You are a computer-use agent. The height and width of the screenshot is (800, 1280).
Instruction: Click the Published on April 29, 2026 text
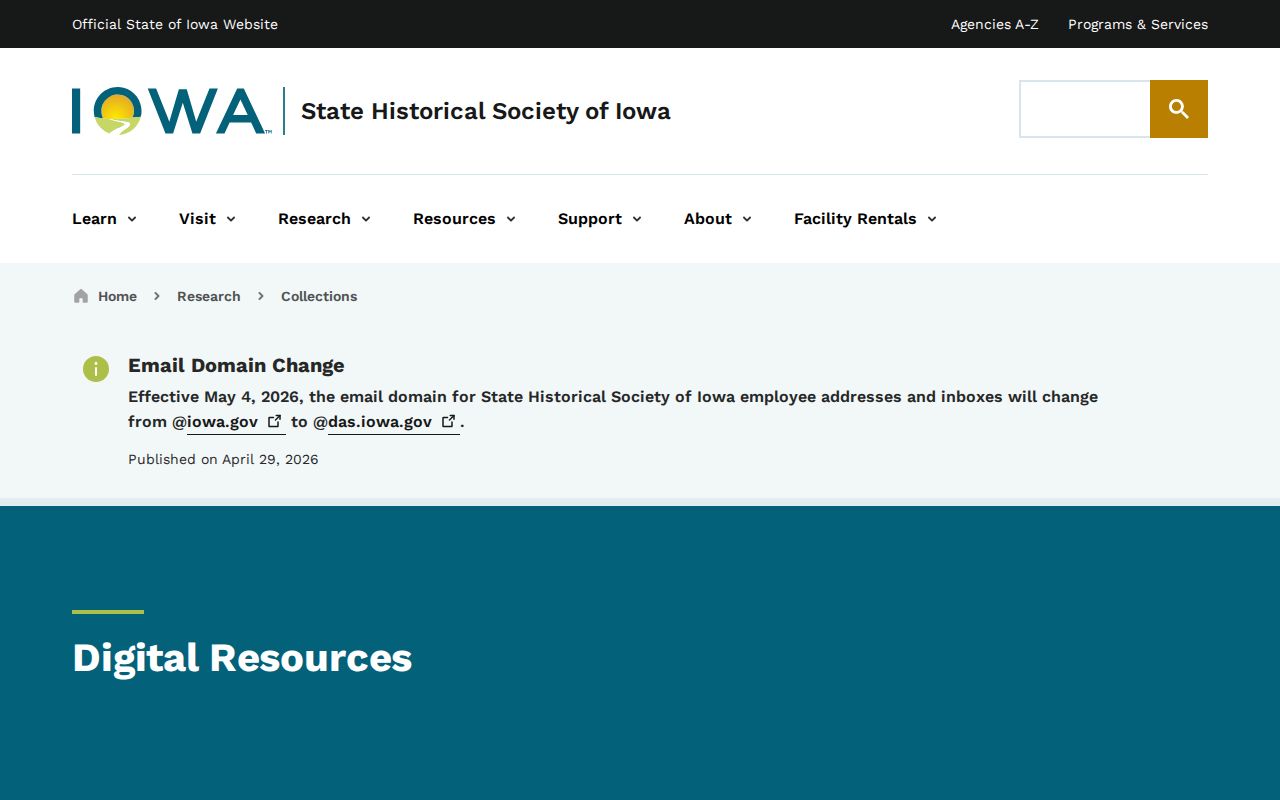click(223, 459)
